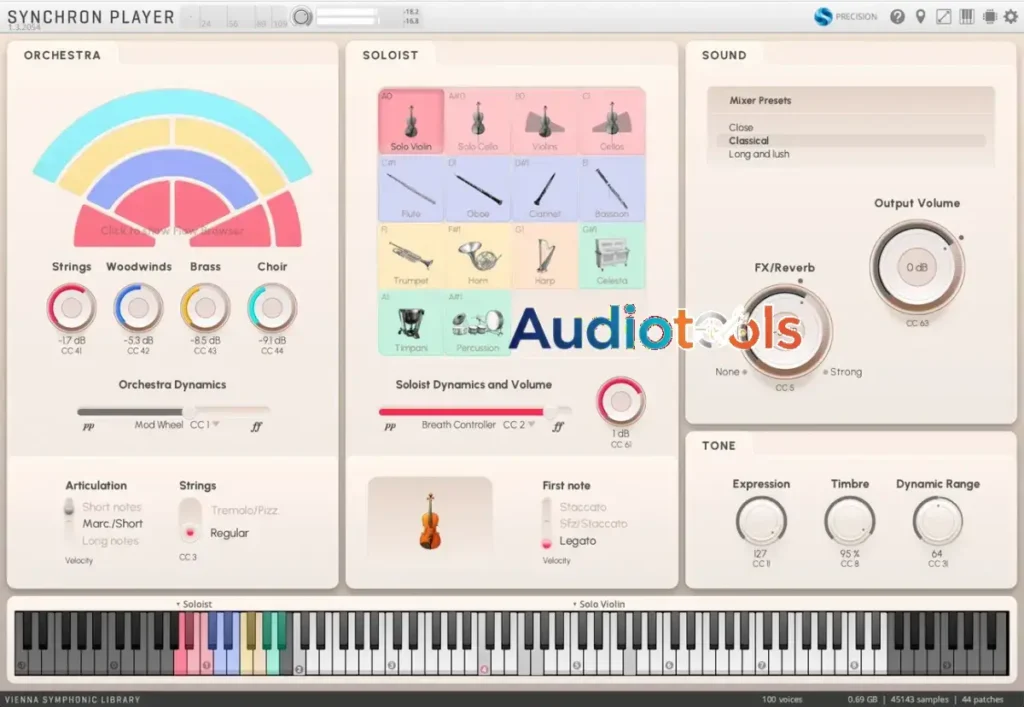Click the Expression knob

[x=761, y=521]
